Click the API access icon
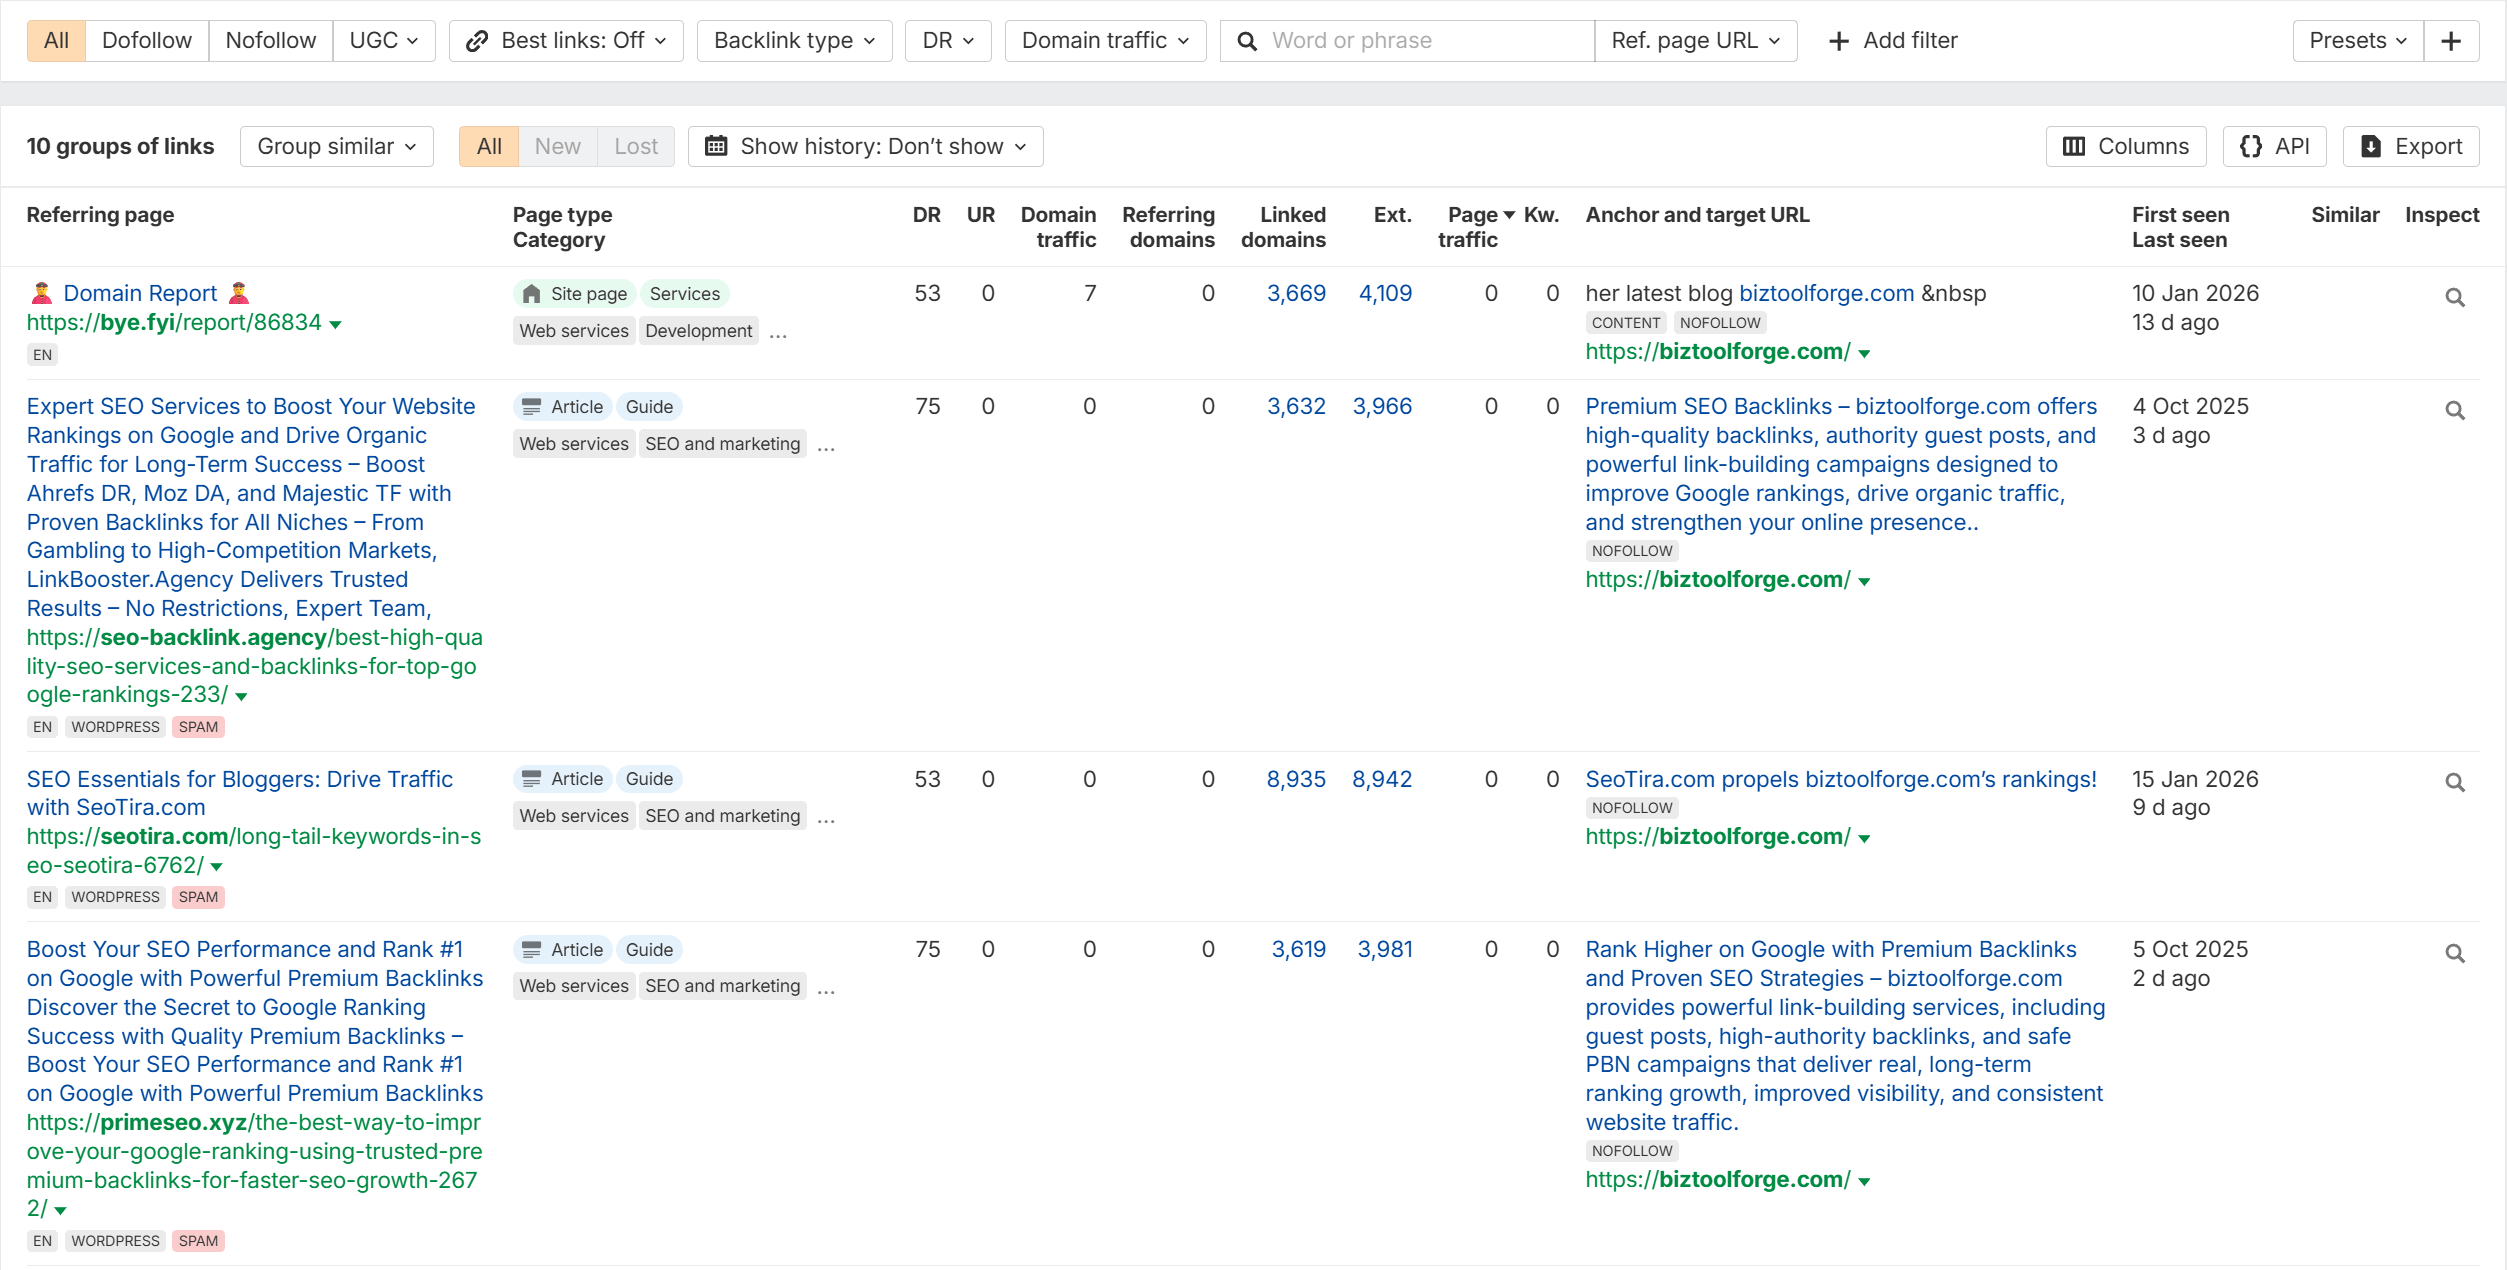The height and width of the screenshot is (1270, 2507). pos(2273,146)
